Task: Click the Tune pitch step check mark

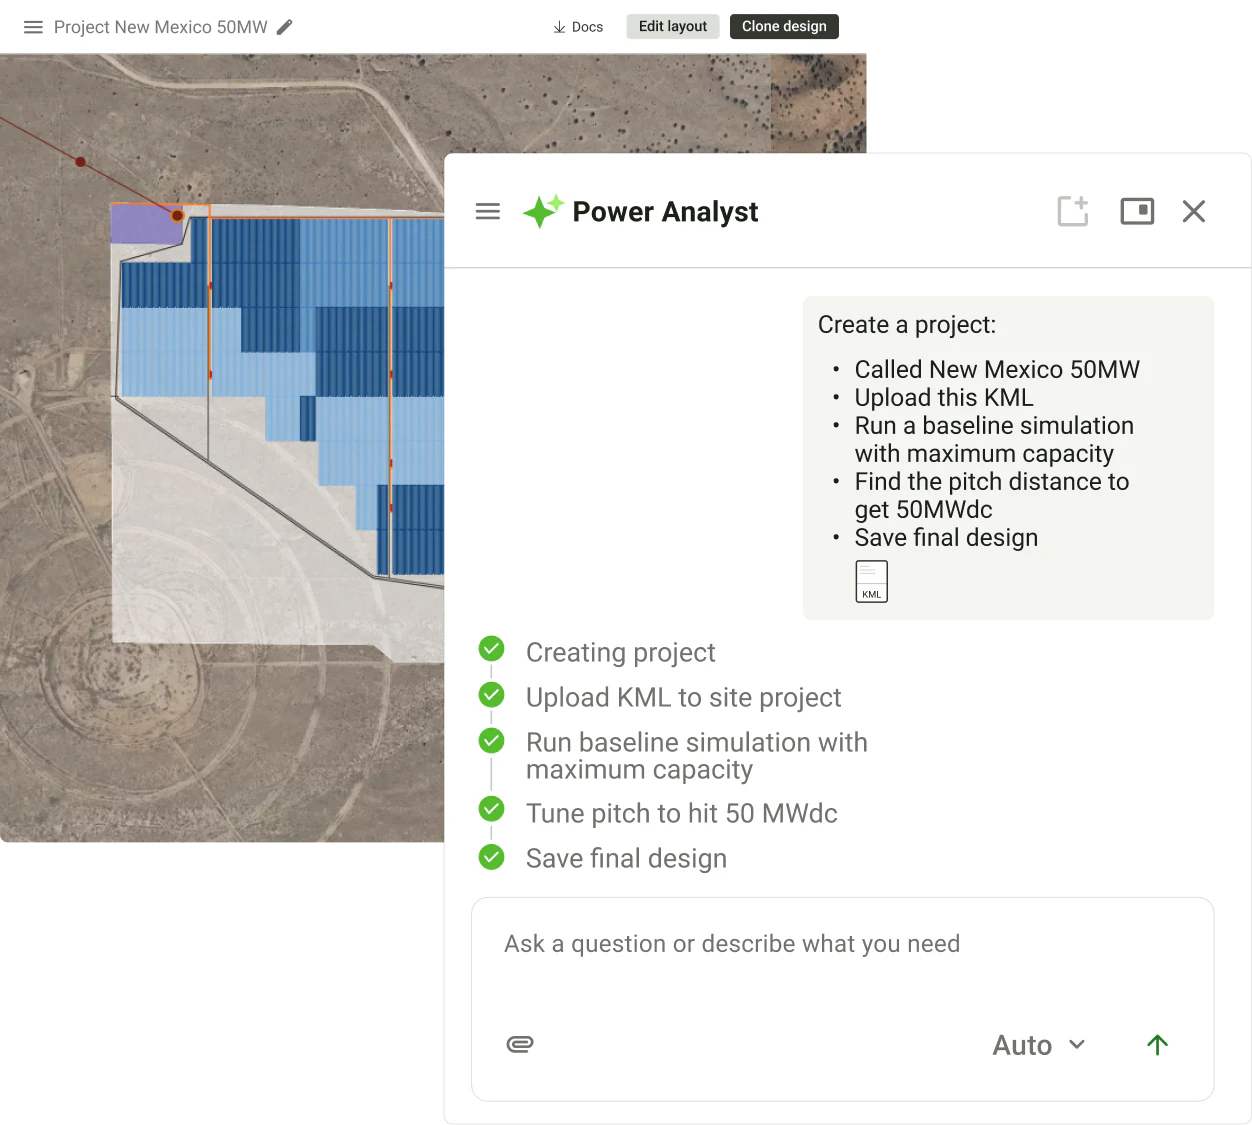Action: point(491,808)
